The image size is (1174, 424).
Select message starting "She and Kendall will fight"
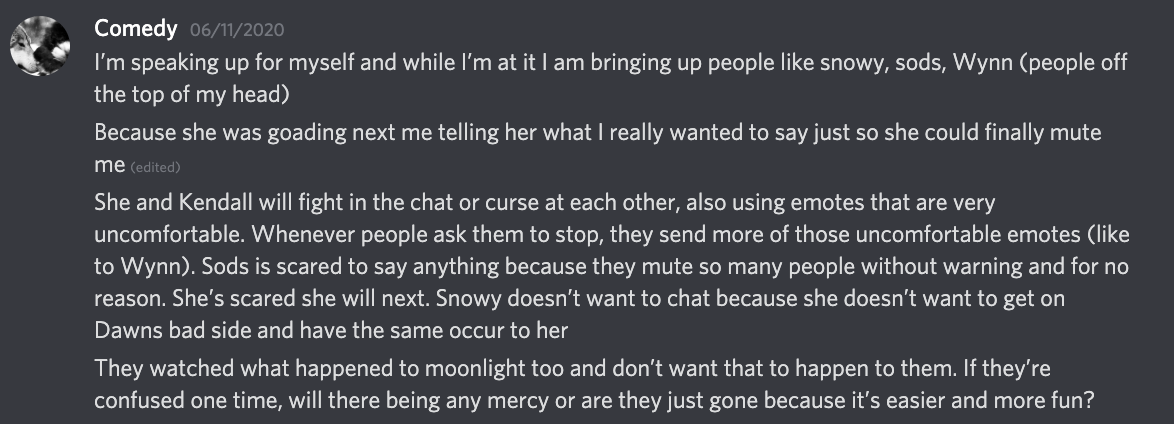pos(612,266)
